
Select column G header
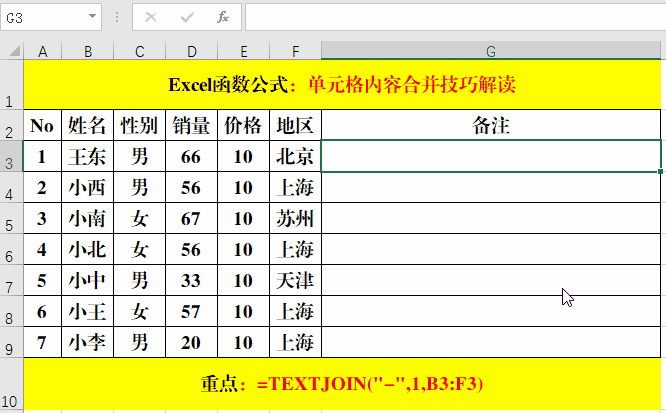coord(491,51)
